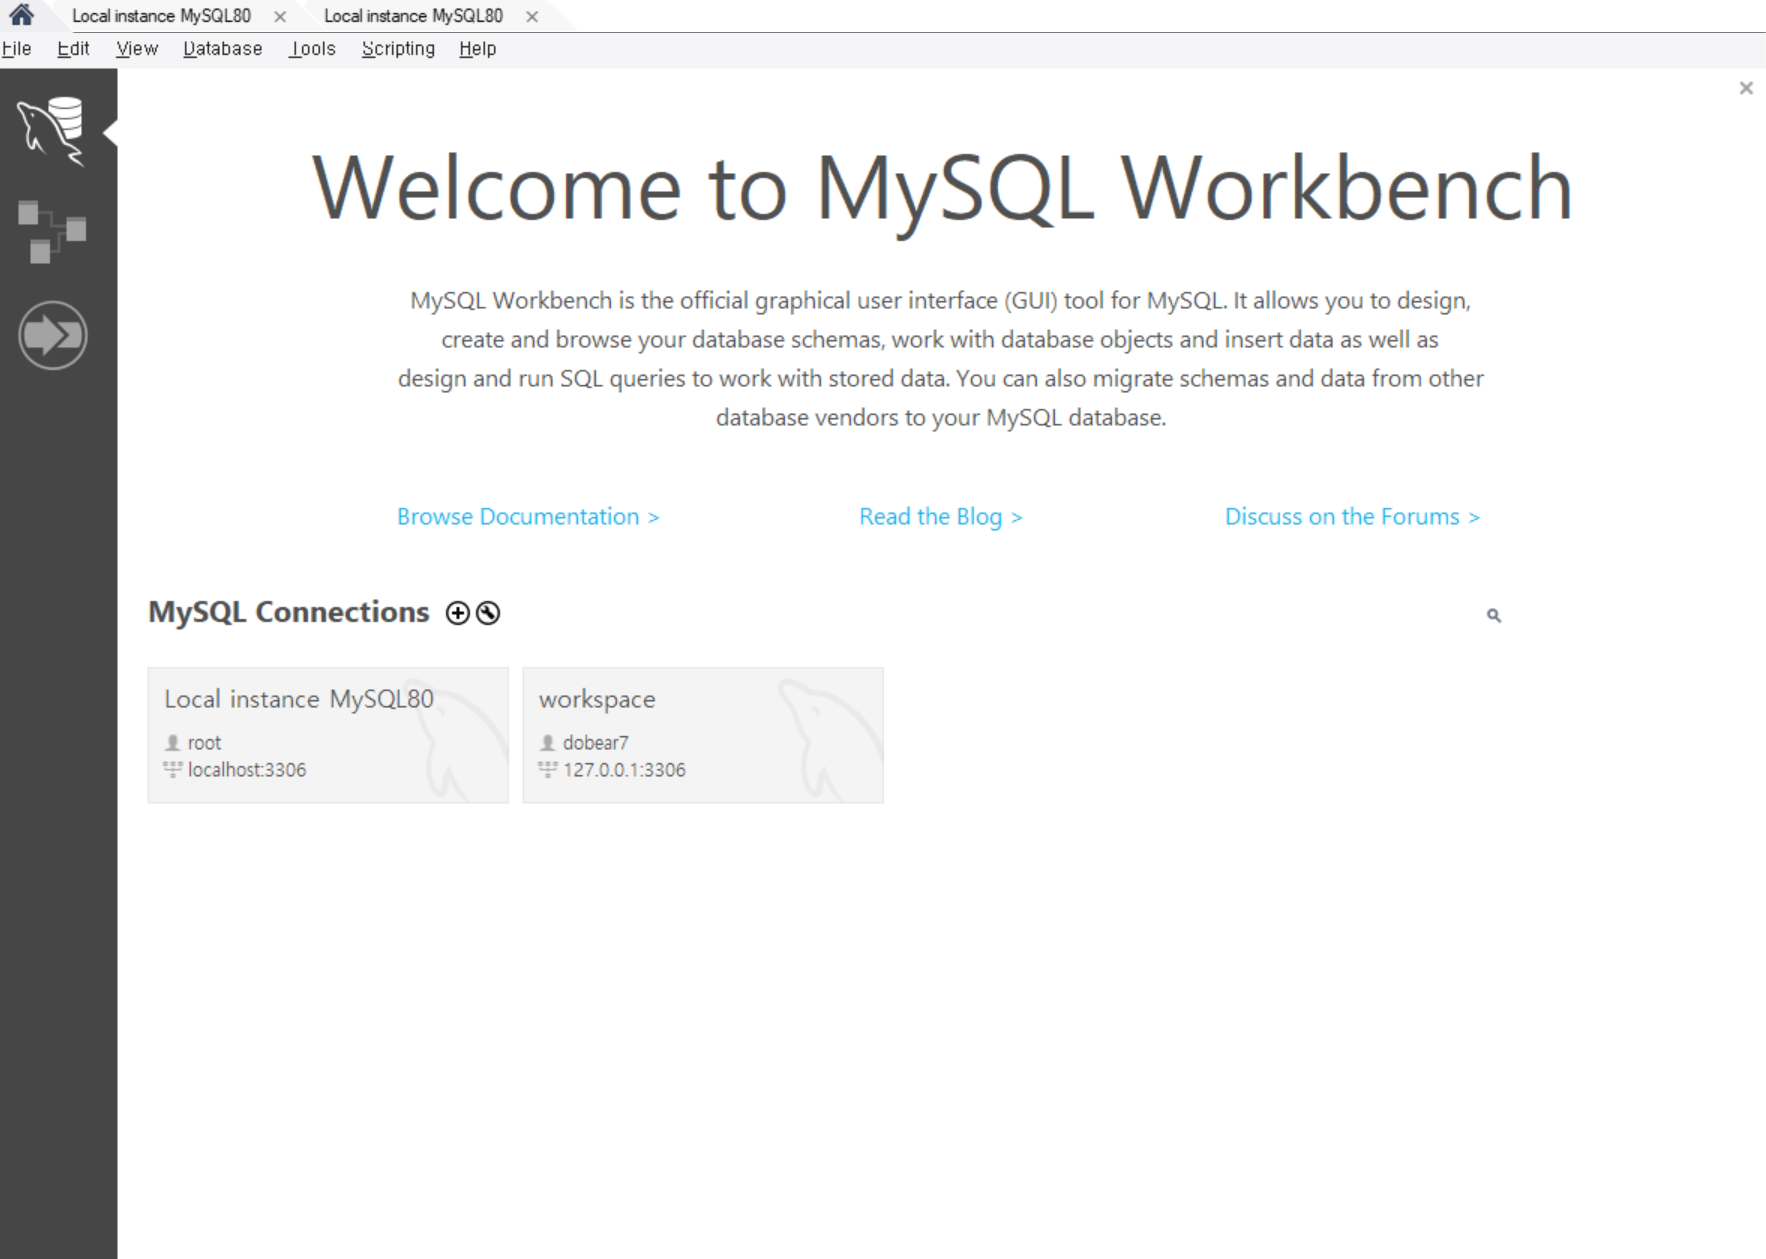Image resolution: width=1766 pixels, height=1259 pixels.
Task: Click the dobear7 user text
Action: click(x=595, y=743)
